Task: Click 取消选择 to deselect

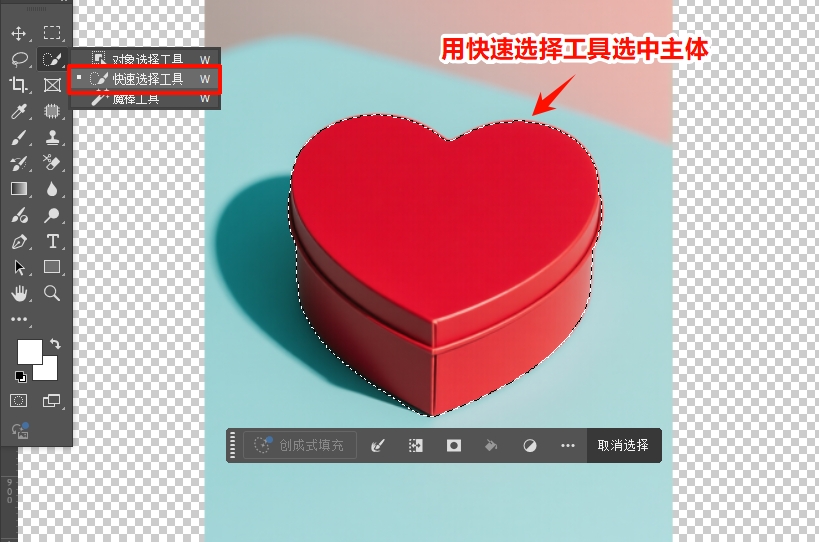Action: 623,445
